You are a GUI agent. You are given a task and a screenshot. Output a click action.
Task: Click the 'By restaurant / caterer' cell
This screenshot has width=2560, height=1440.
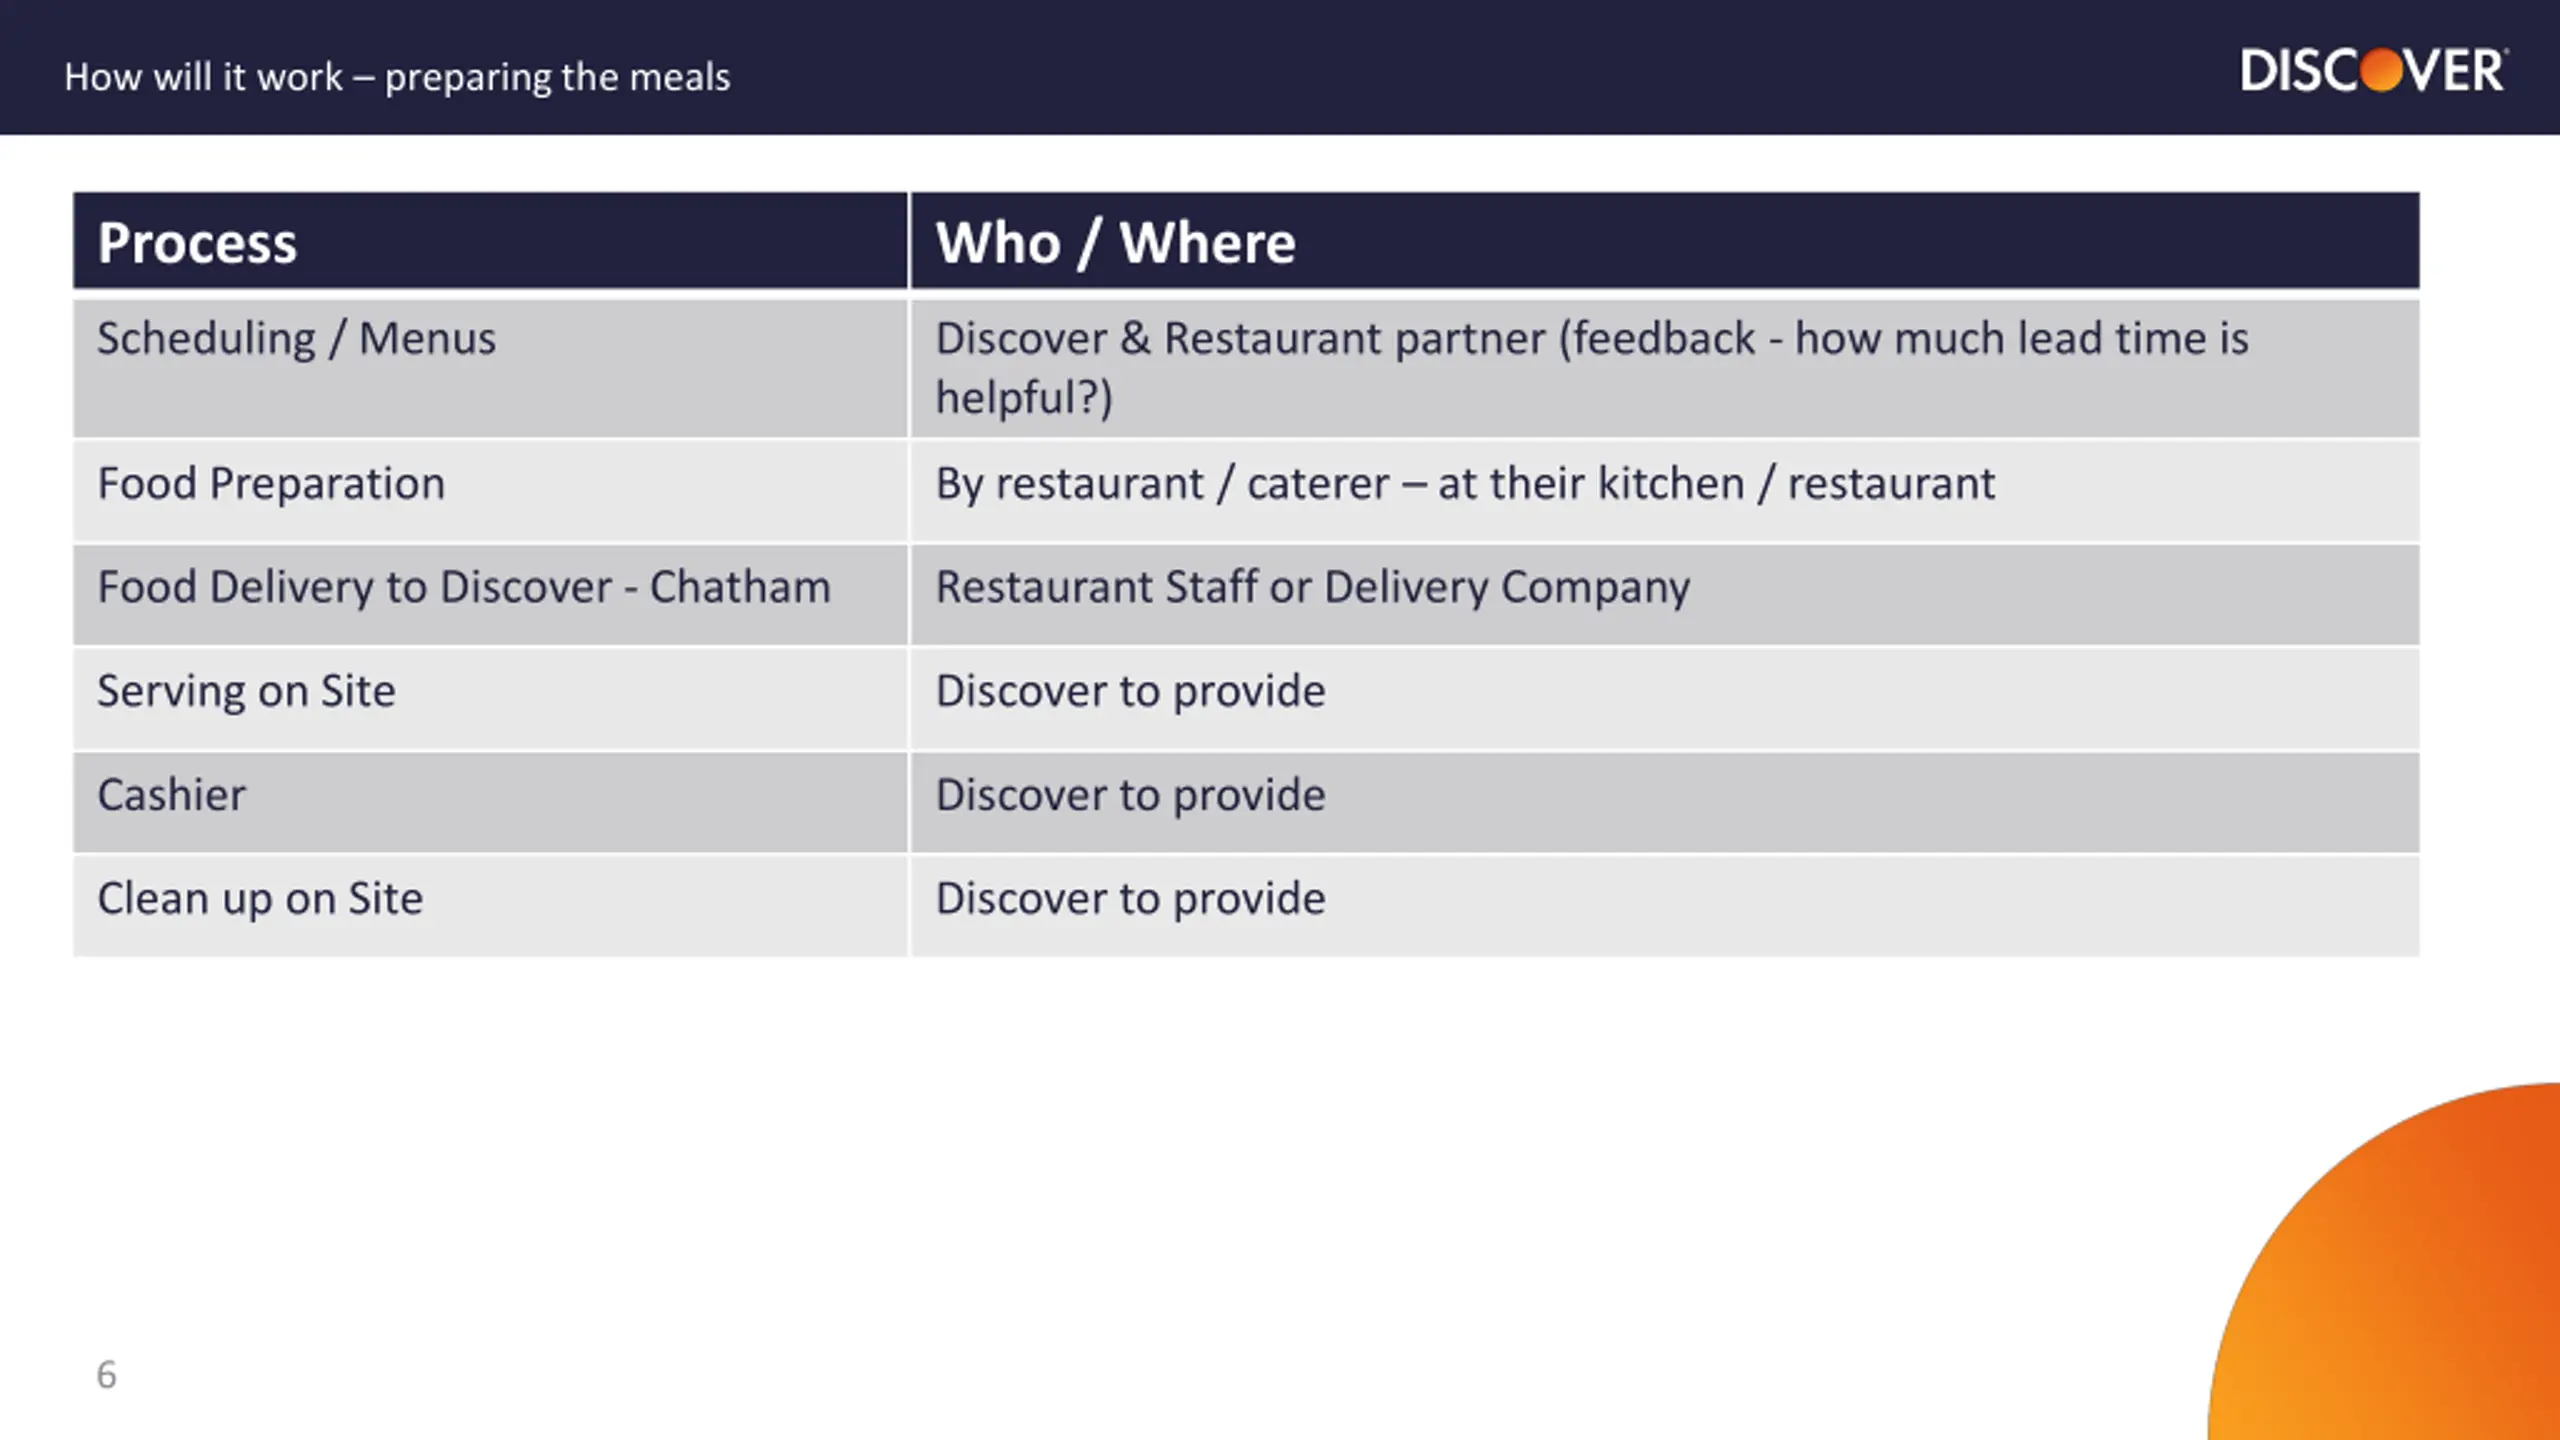[x=1665, y=491]
